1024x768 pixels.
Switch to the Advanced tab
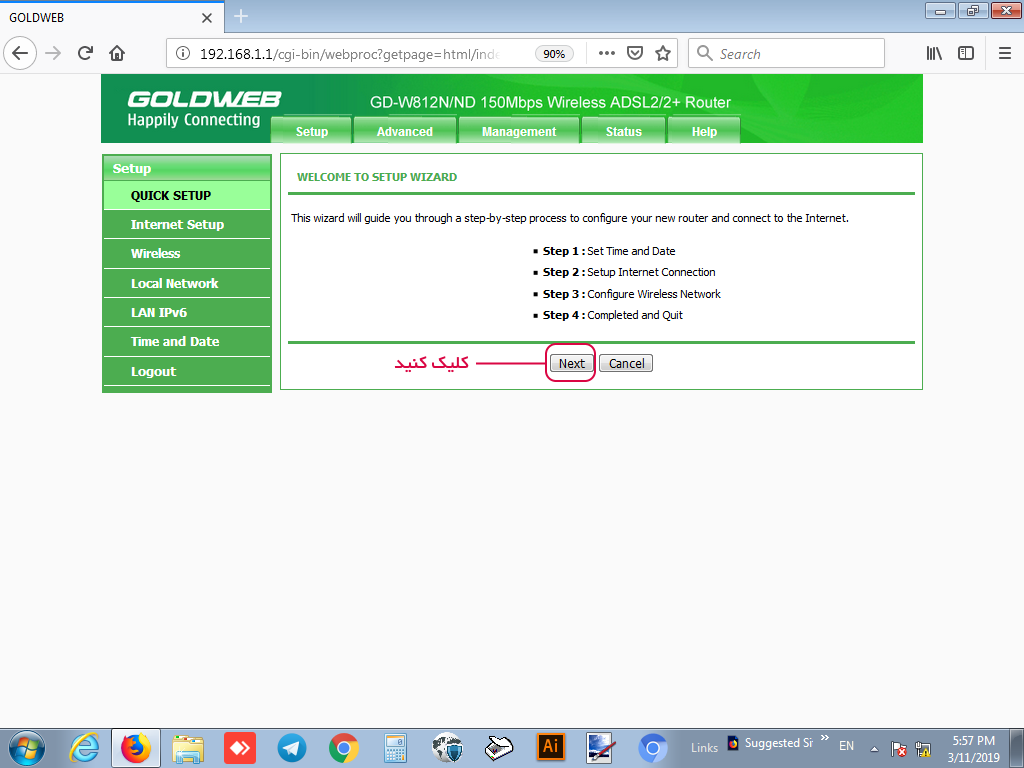[404, 131]
